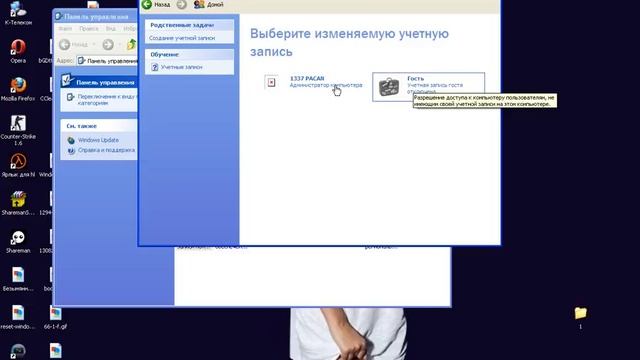Open Правка menu in Панель управления
Image resolution: width=640 pixels, height=360 pixels.
(x=89, y=29)
